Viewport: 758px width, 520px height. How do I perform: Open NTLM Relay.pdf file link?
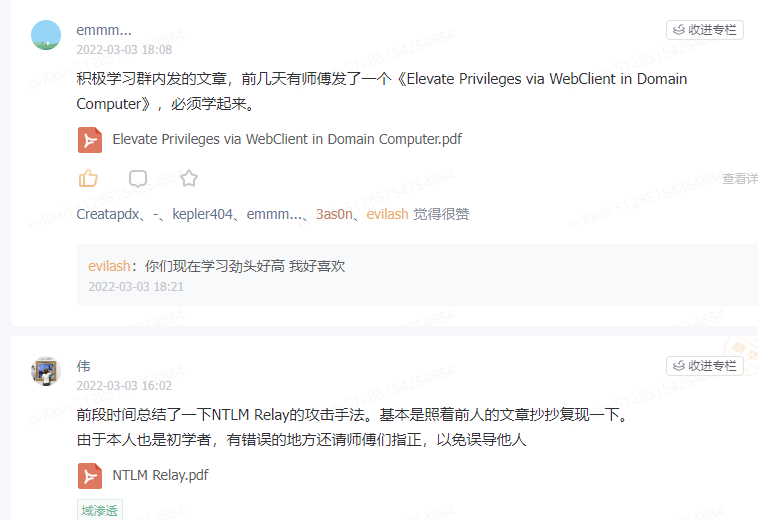[160, 475]
